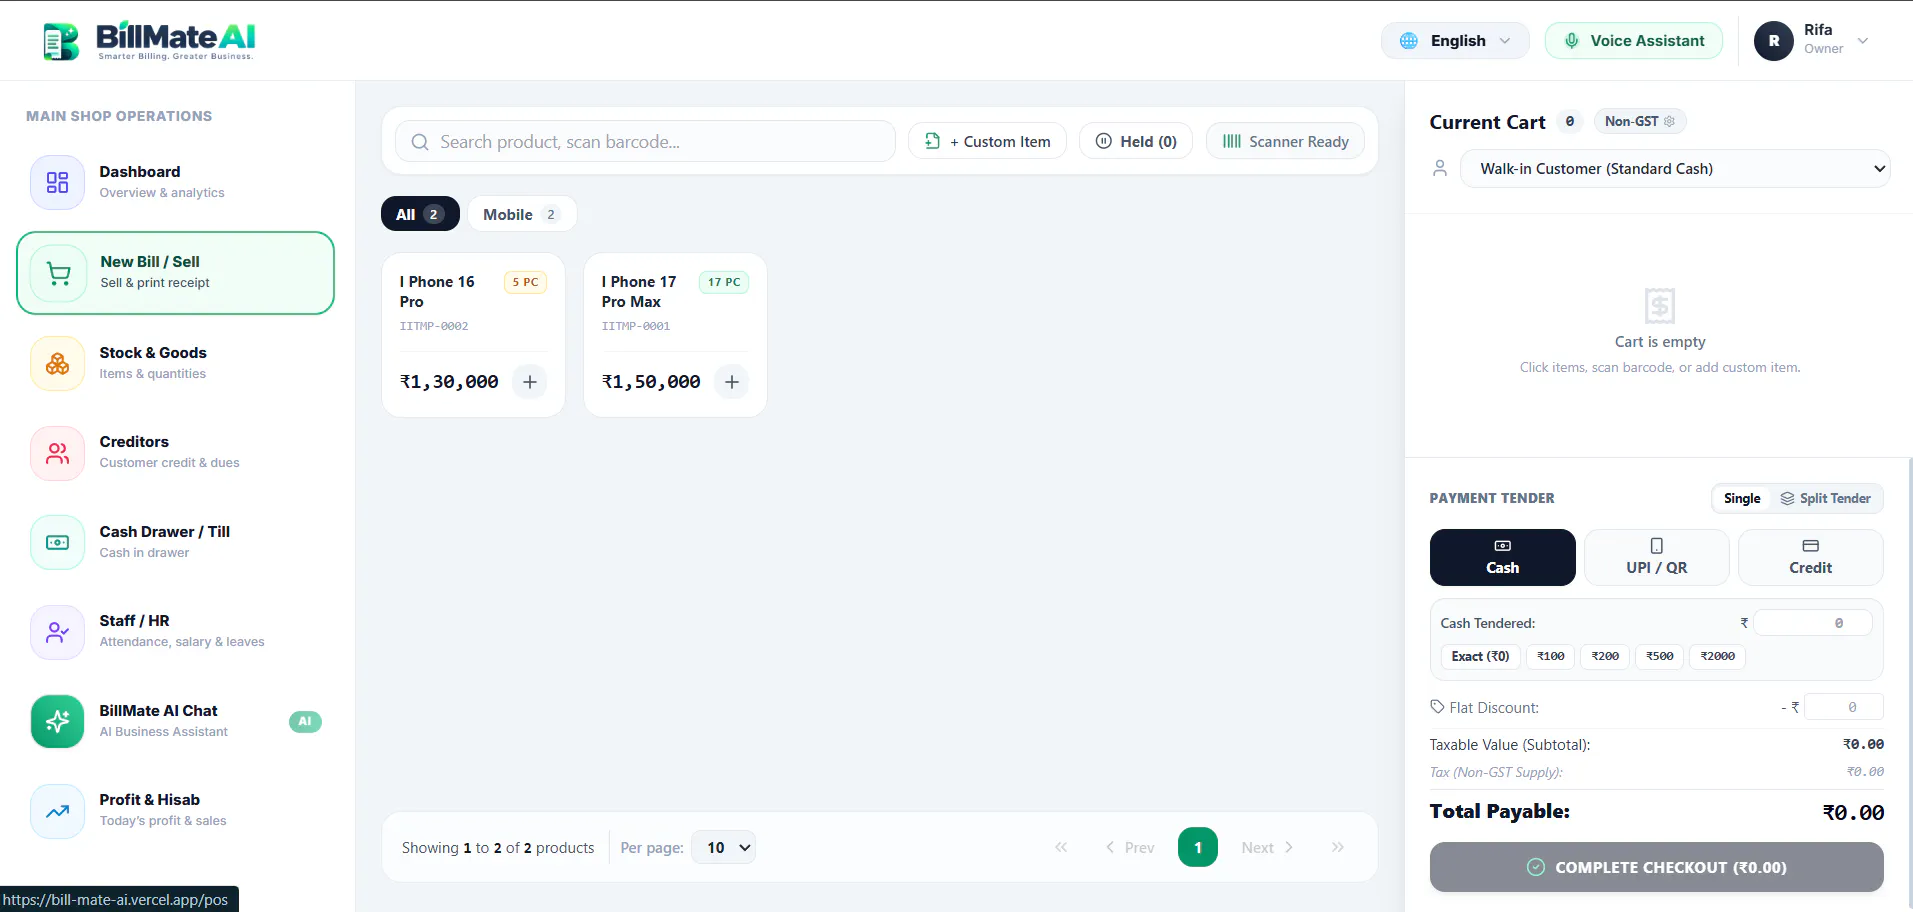Choose the ₹2000 quick cash amount

tap(1717, 656)
